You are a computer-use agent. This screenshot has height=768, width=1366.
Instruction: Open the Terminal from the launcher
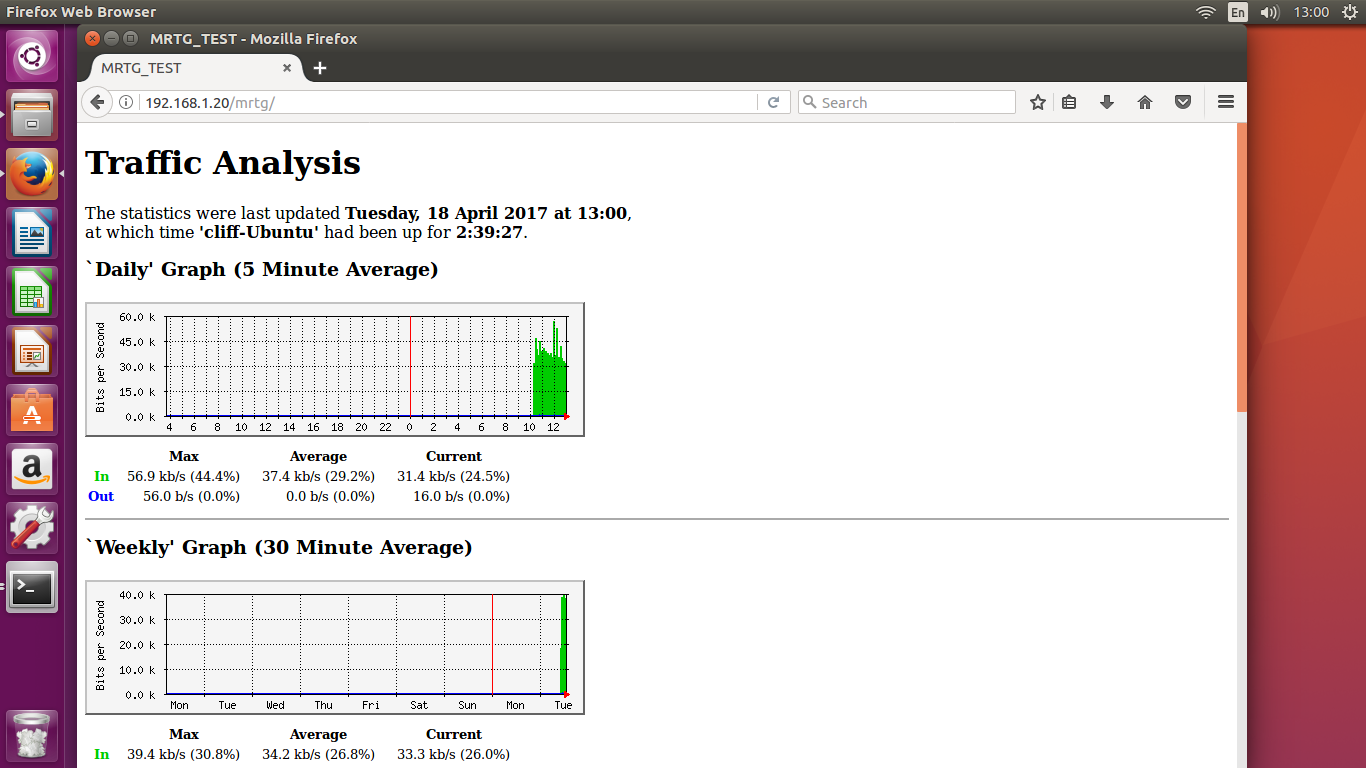tap(32, 587)
